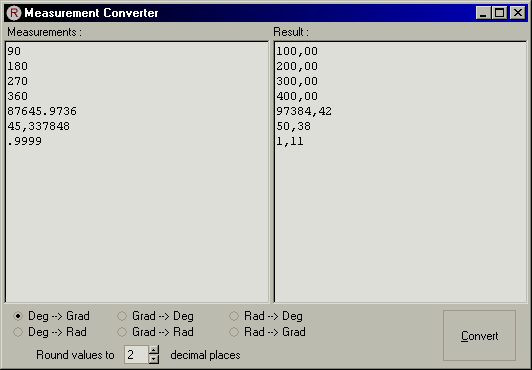The height and width of the screenshot is (370, 532).
Task: Click measurement line 45,337848
Action: pos(39,126)
